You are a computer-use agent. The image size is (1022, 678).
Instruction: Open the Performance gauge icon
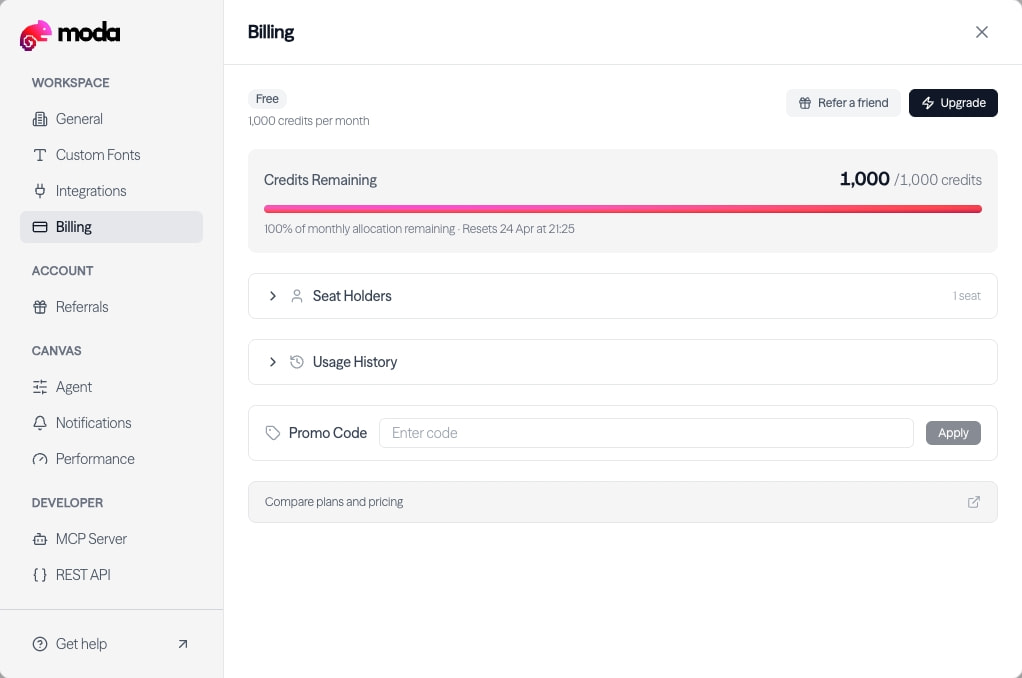[40, 459]
